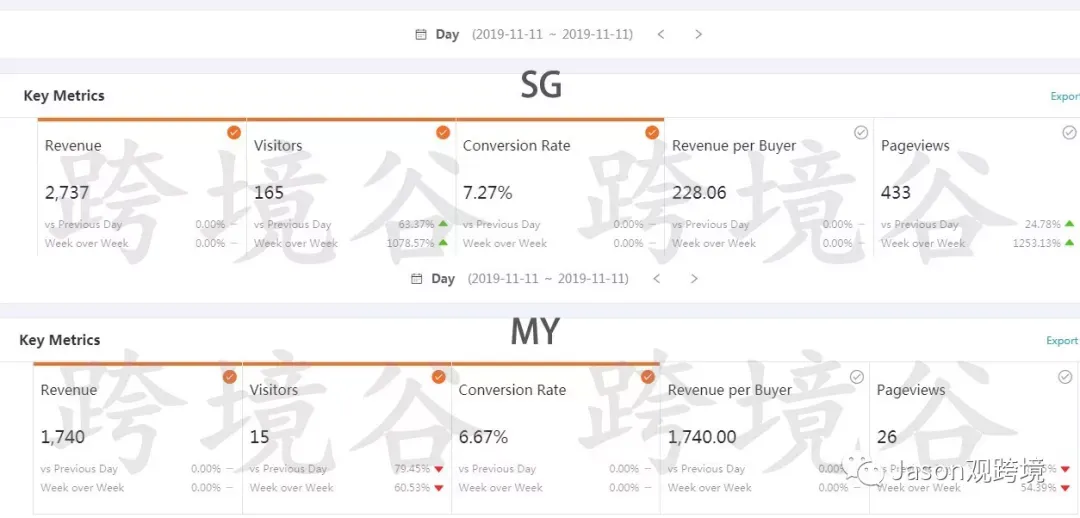This screenshot has width=1080, height=518.
Task: Click Export in the SG Key Metrics
Action: coord(1064,97)
